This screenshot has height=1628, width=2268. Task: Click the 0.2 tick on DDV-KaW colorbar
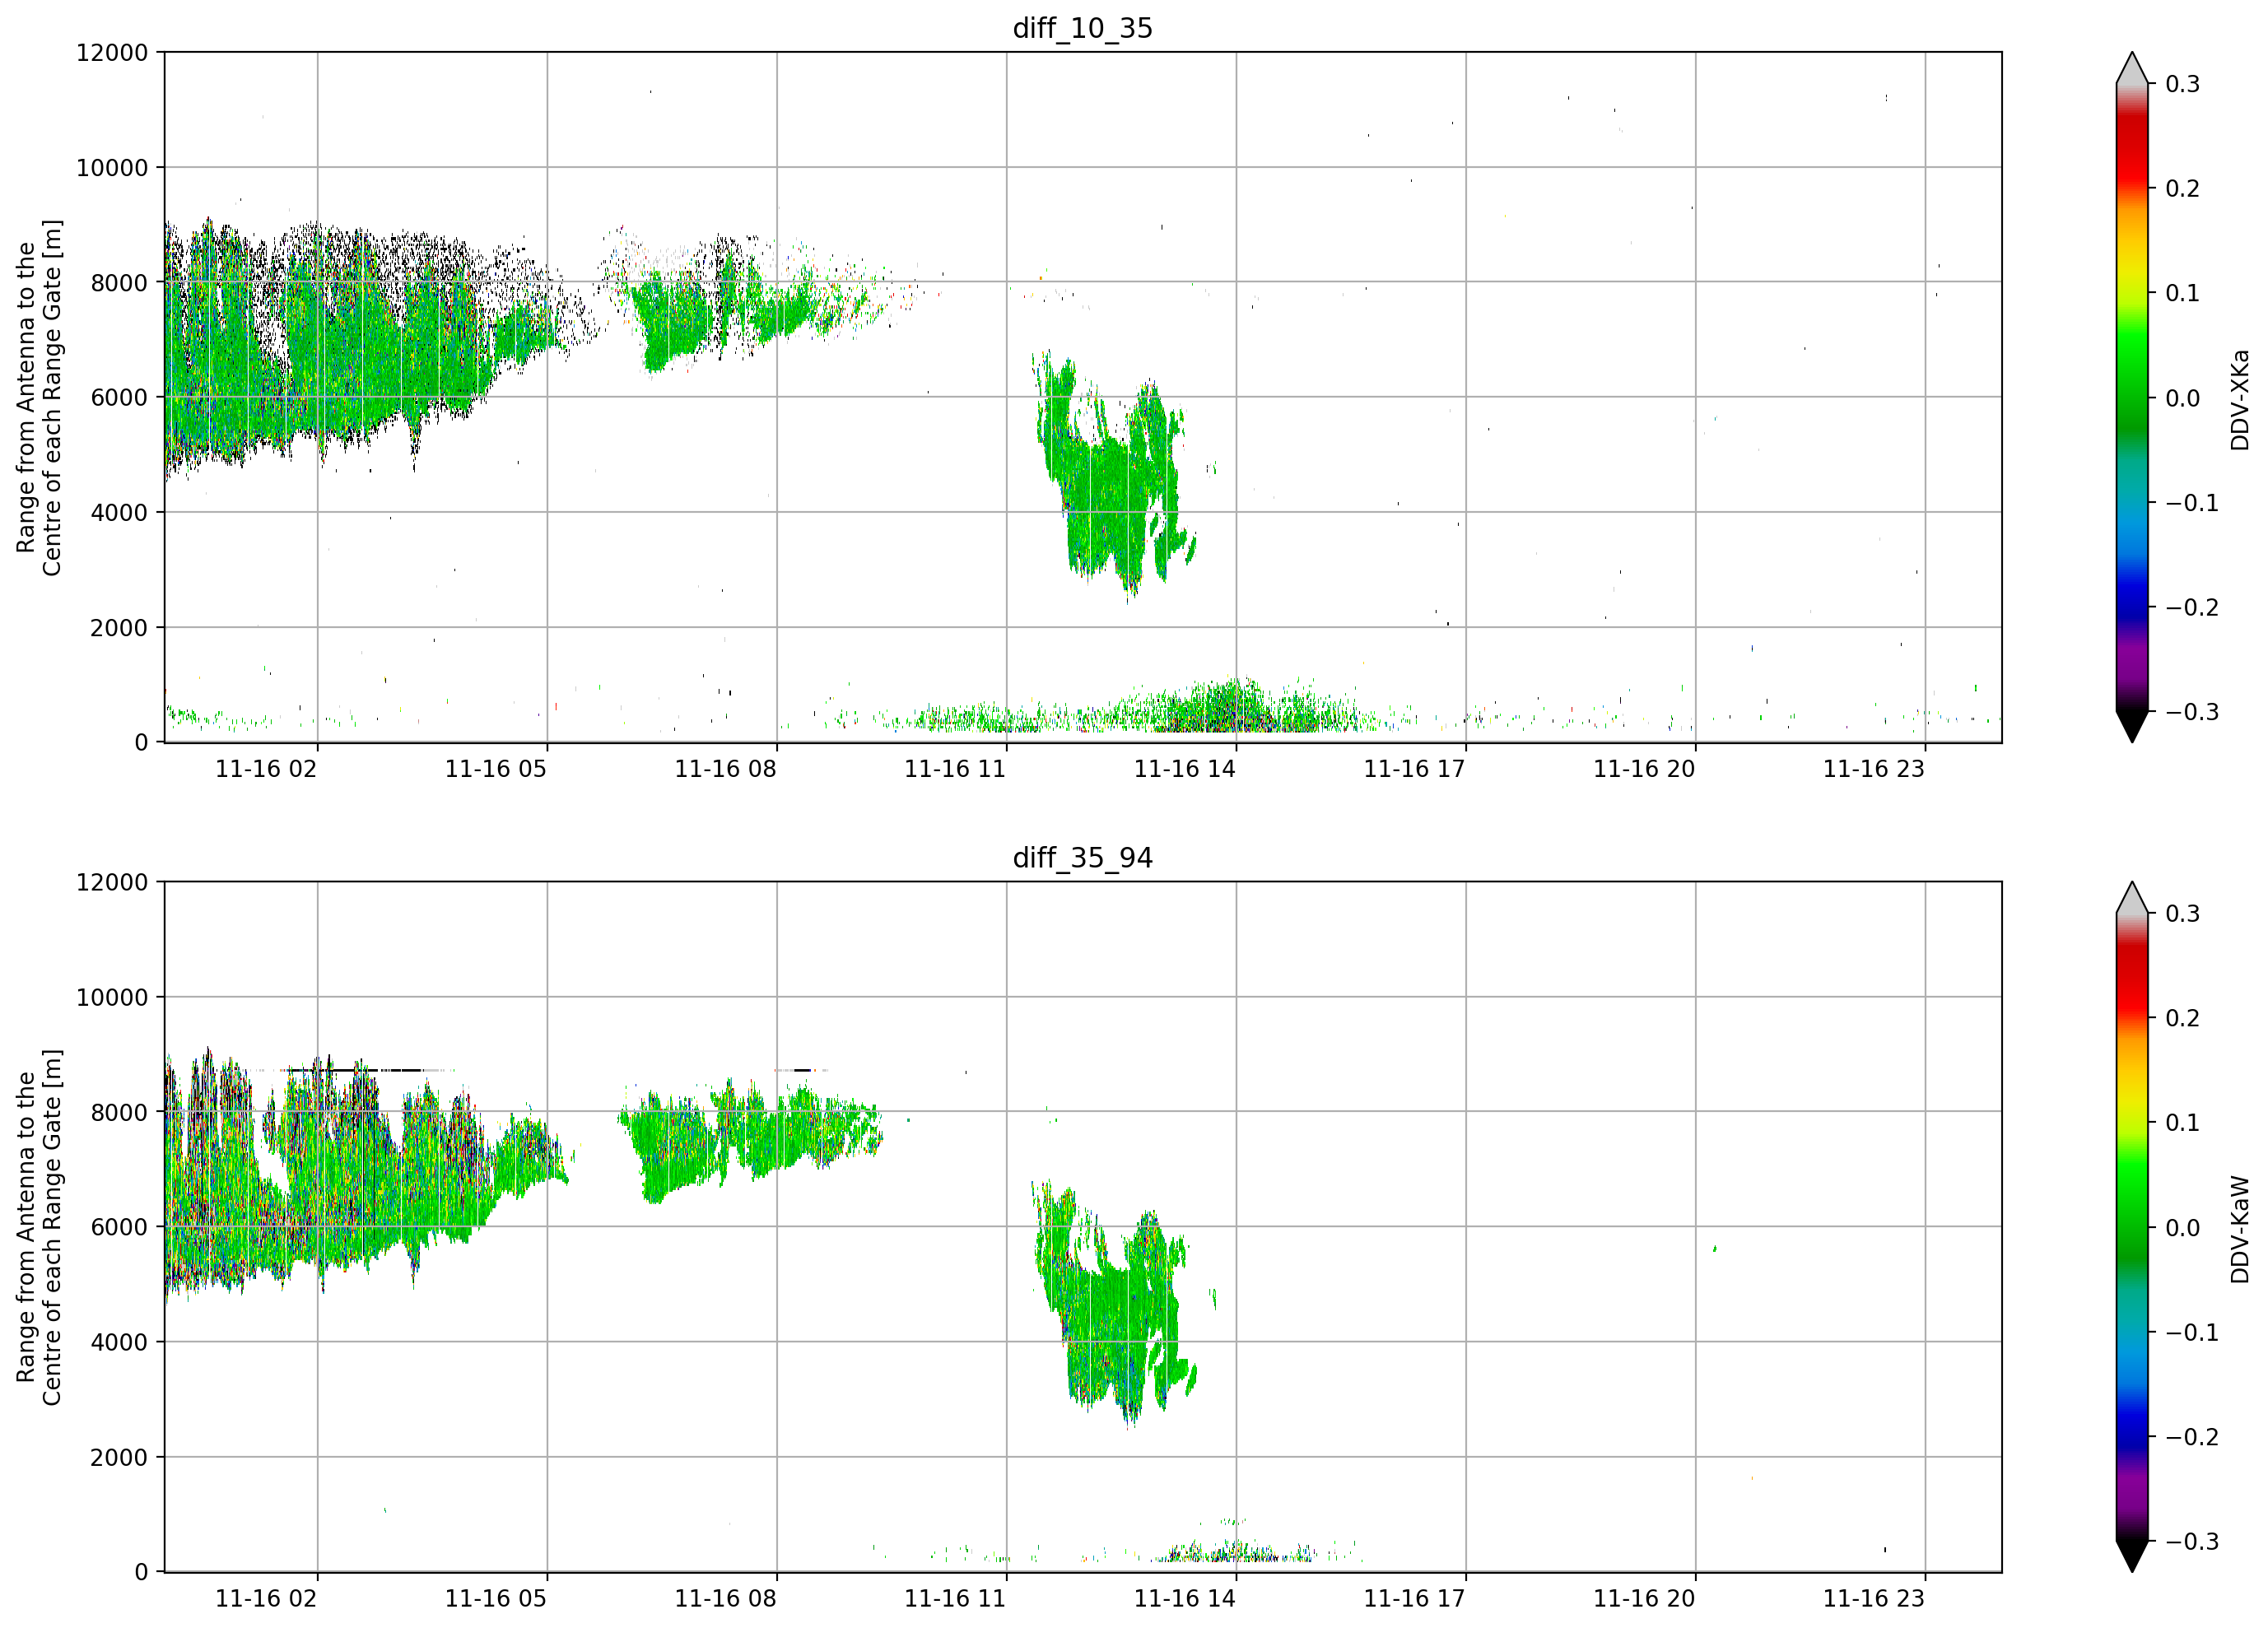click(x=2182, y=1019)
